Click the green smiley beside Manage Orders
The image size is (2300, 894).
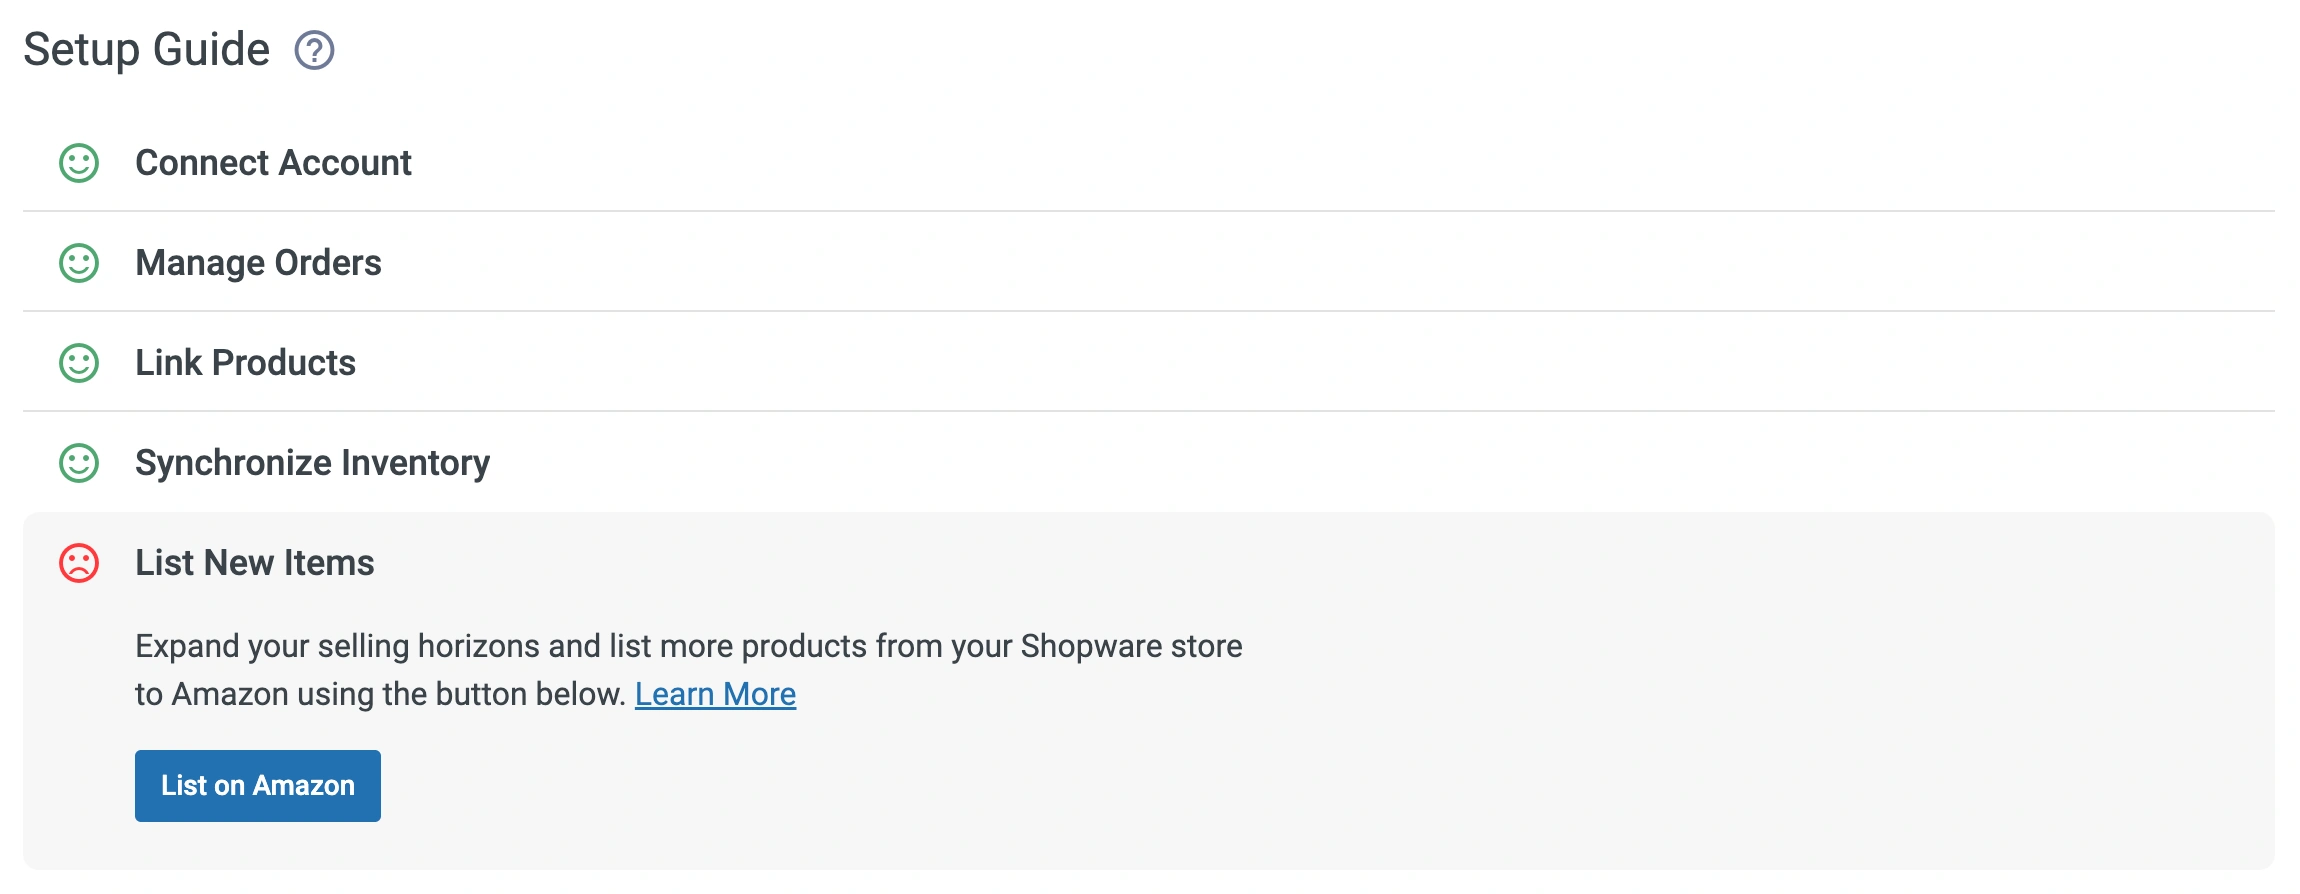[x=78, y=262]
